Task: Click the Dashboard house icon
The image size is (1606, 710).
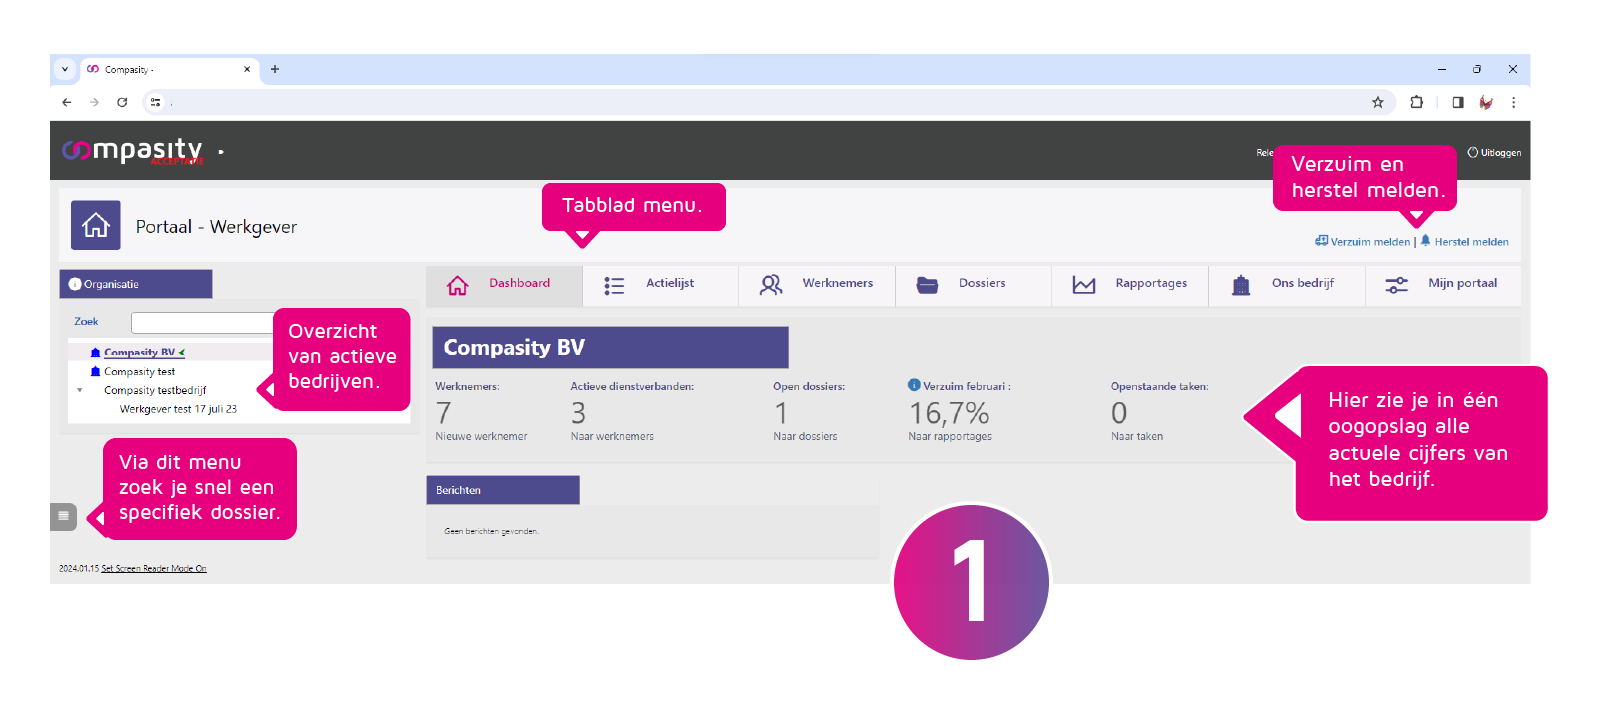Action: point(457,285)
